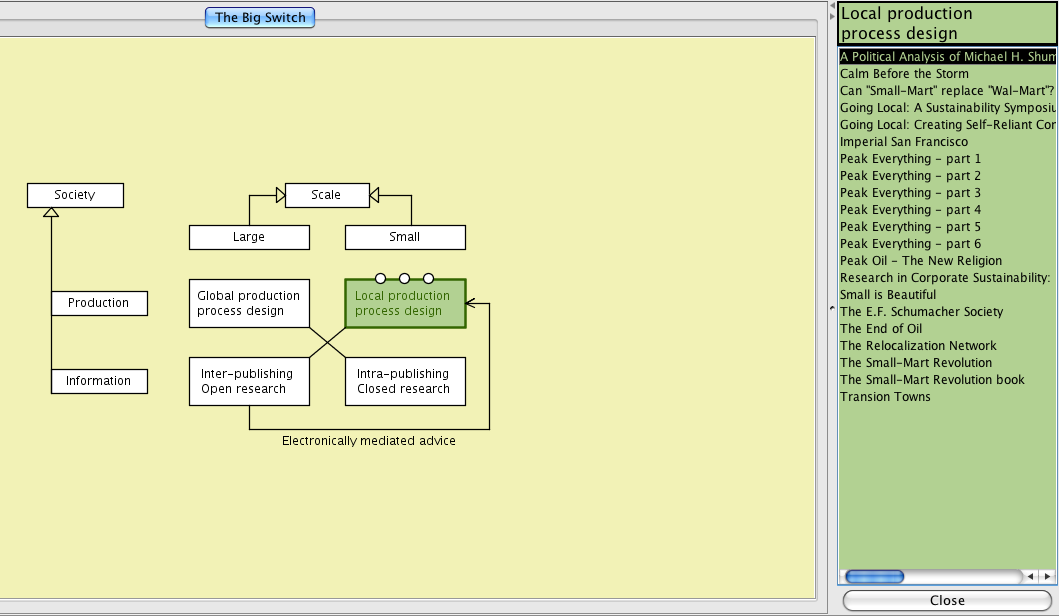1059x616 pixels.
Task: Click the scroll-left arrow in resource list
Action: click(x=1031, y=577)
